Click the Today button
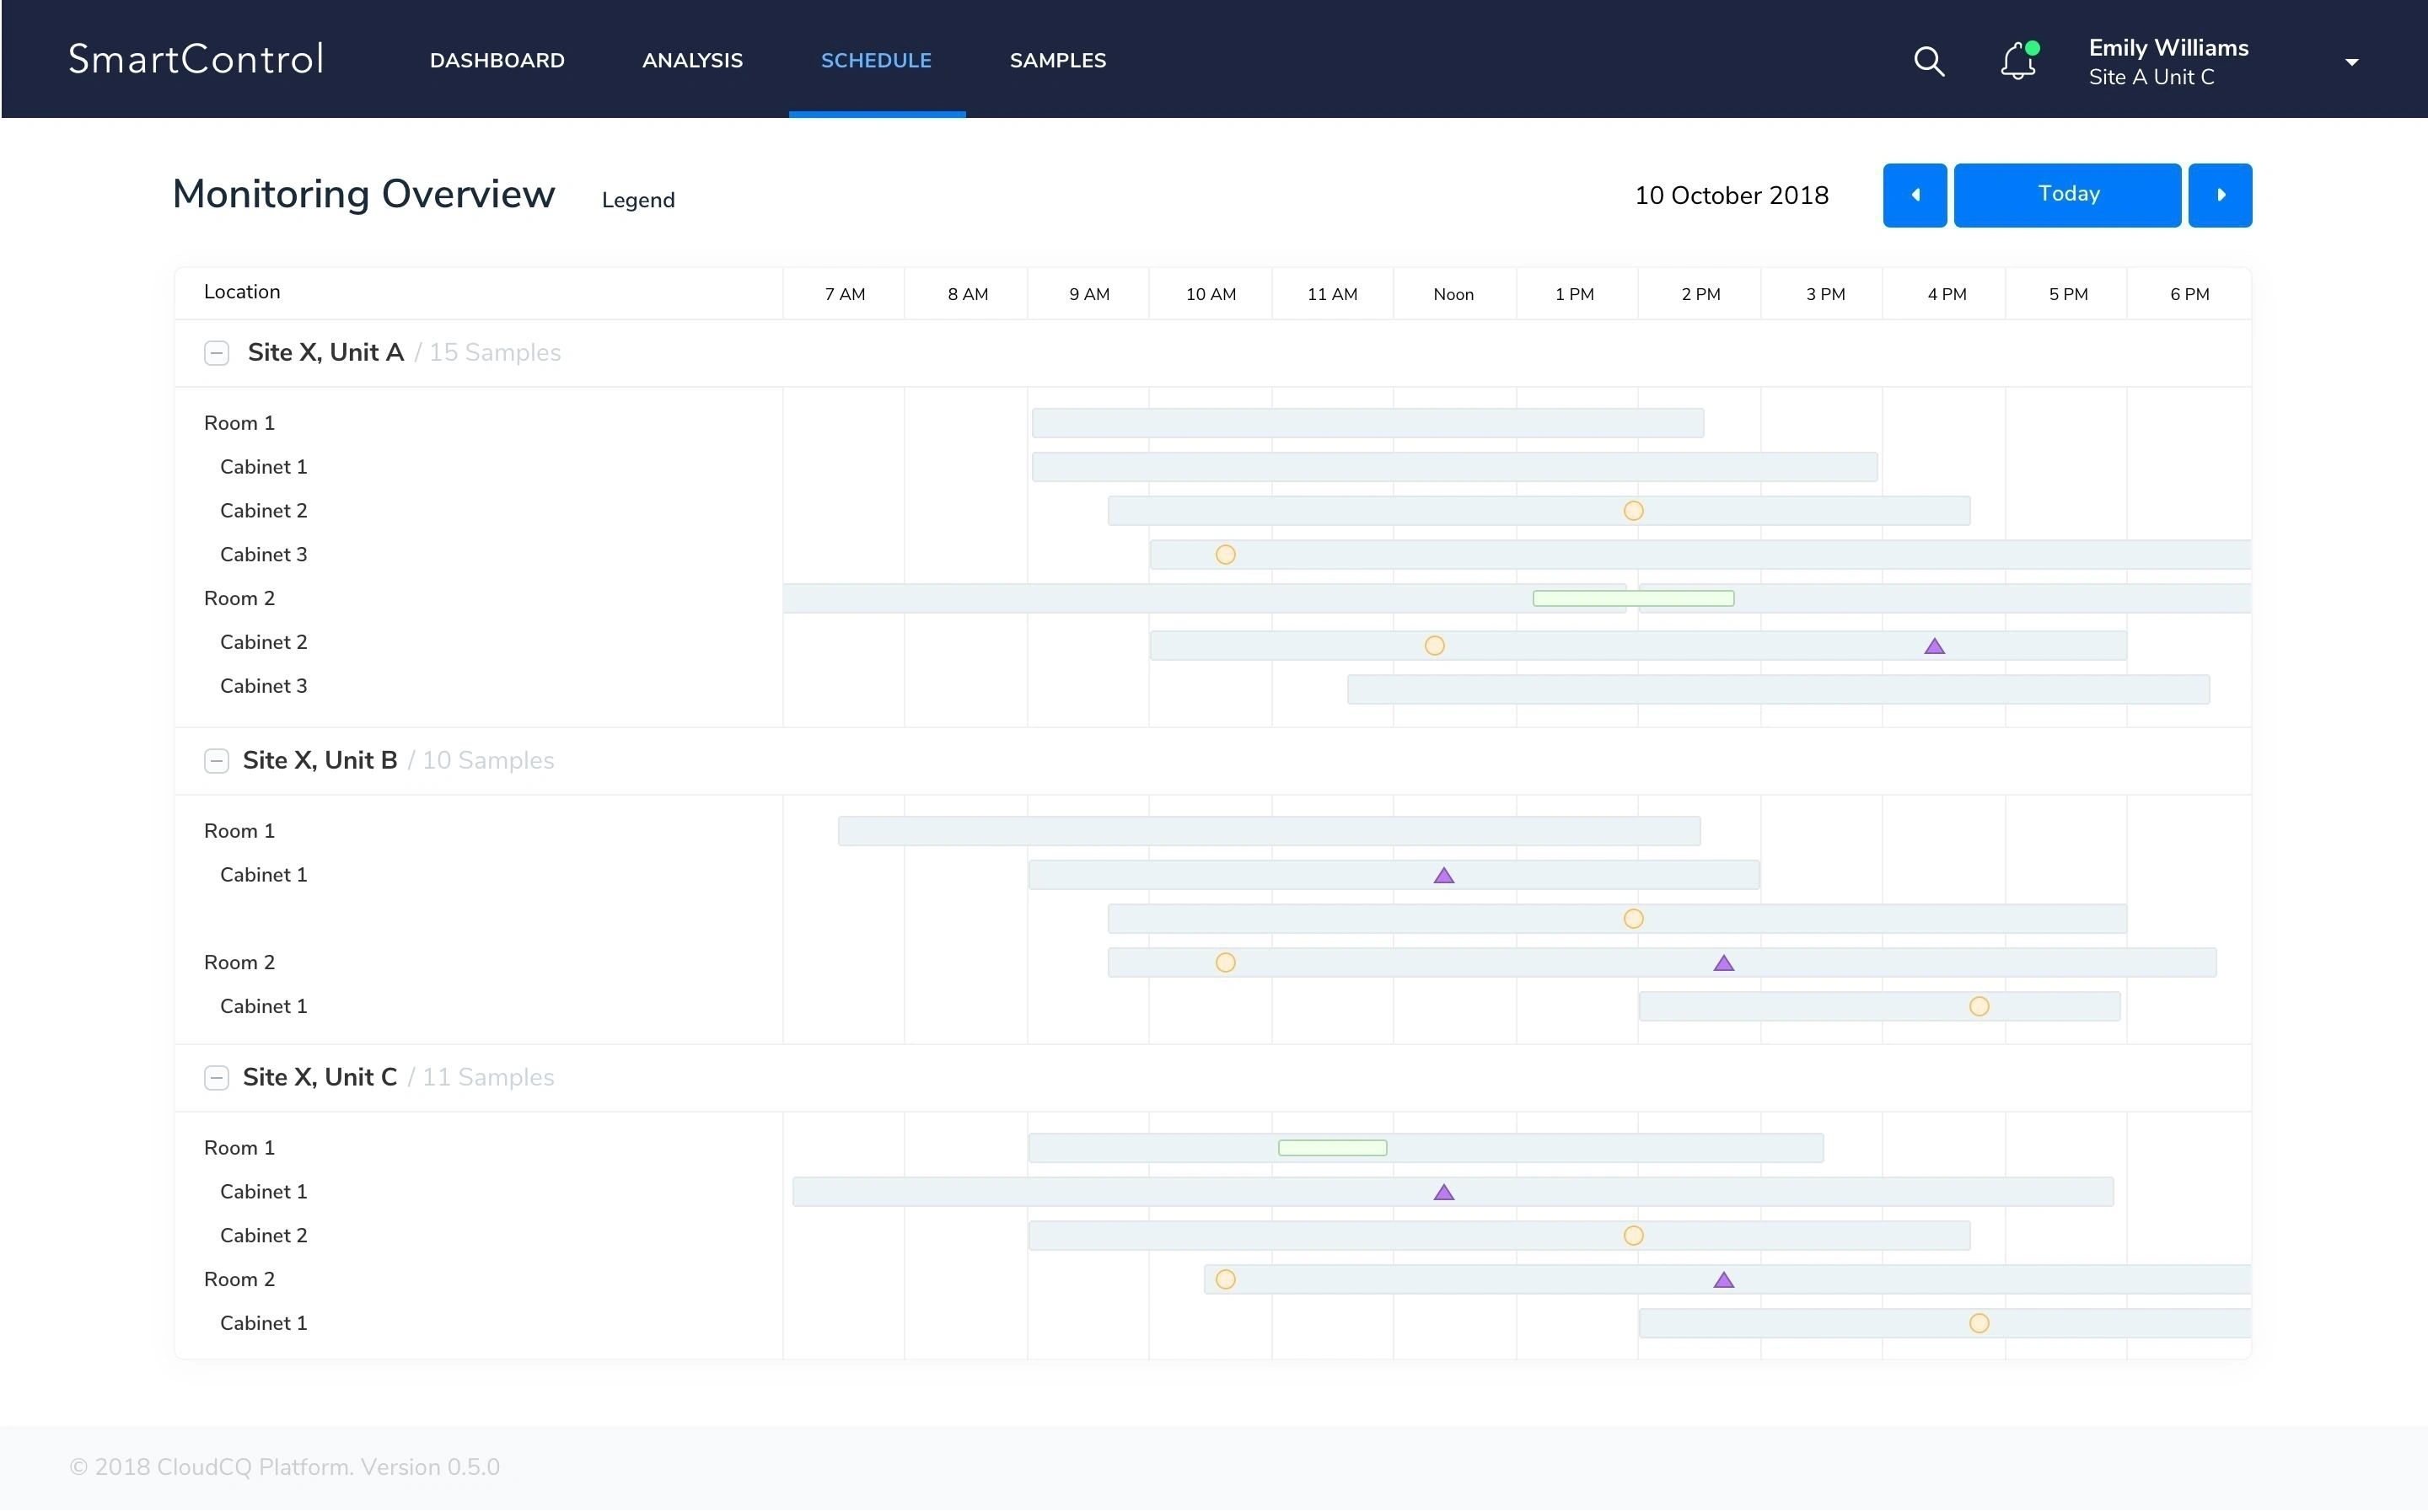The image size is (2428, 1512). coord(2067,195)
